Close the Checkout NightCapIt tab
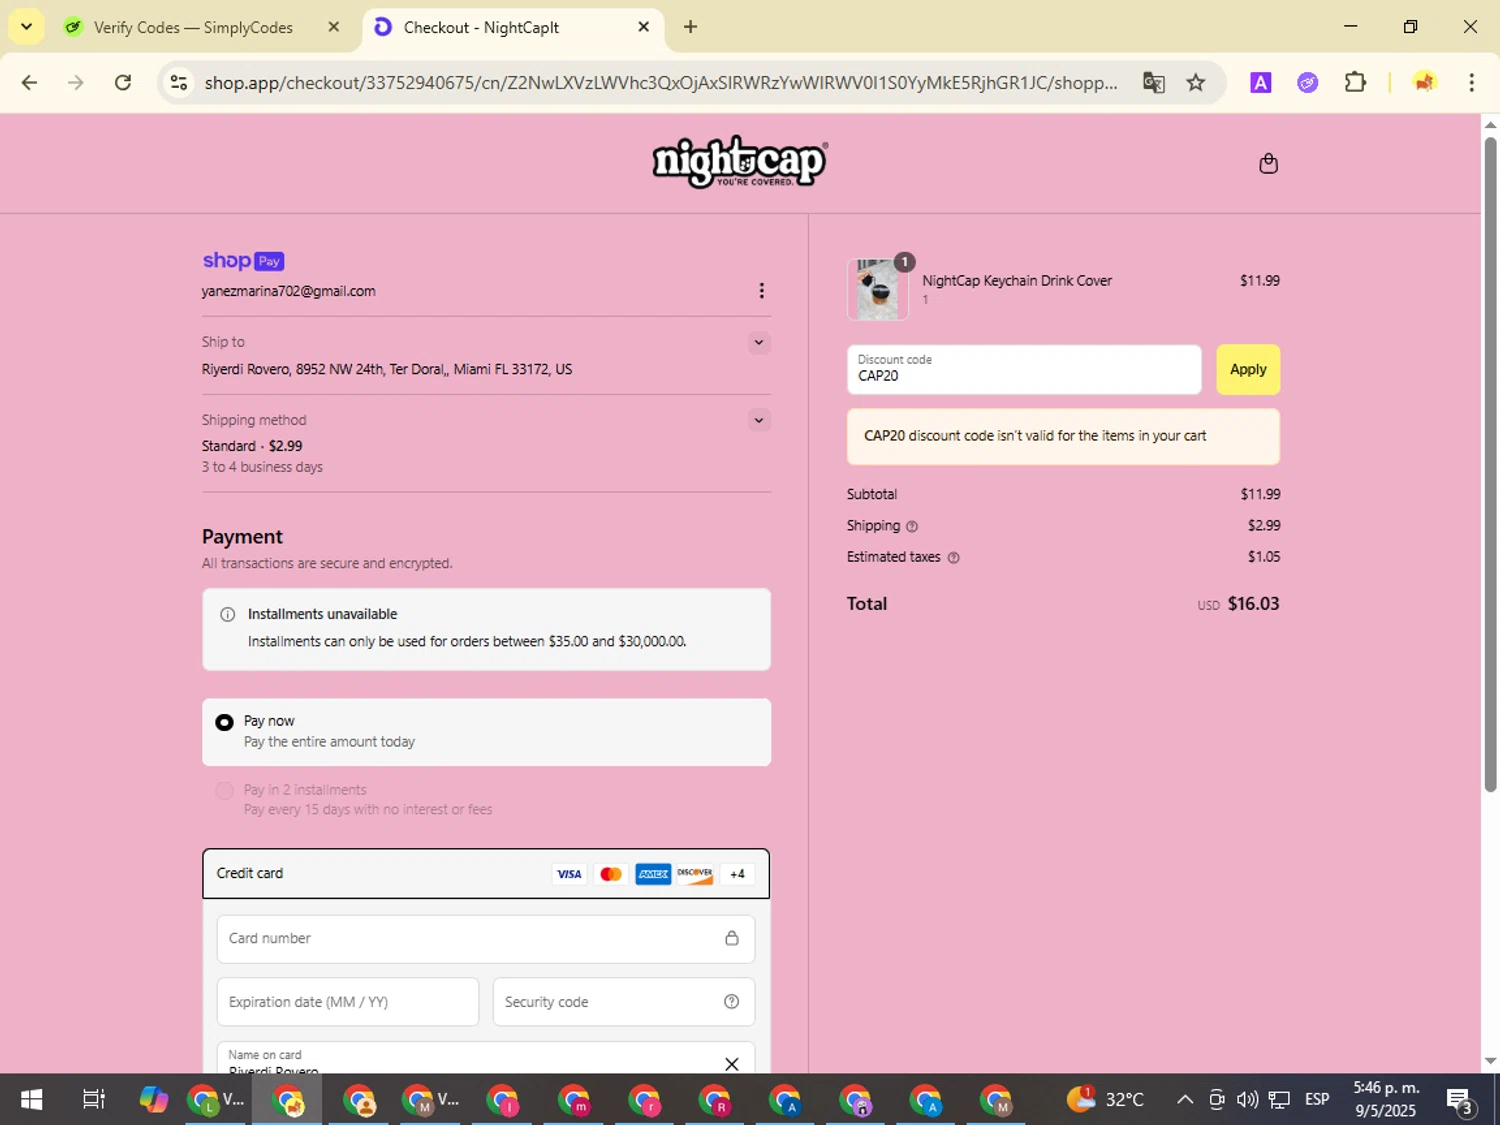This screenshot has height=1125, width=1500. 644,27
